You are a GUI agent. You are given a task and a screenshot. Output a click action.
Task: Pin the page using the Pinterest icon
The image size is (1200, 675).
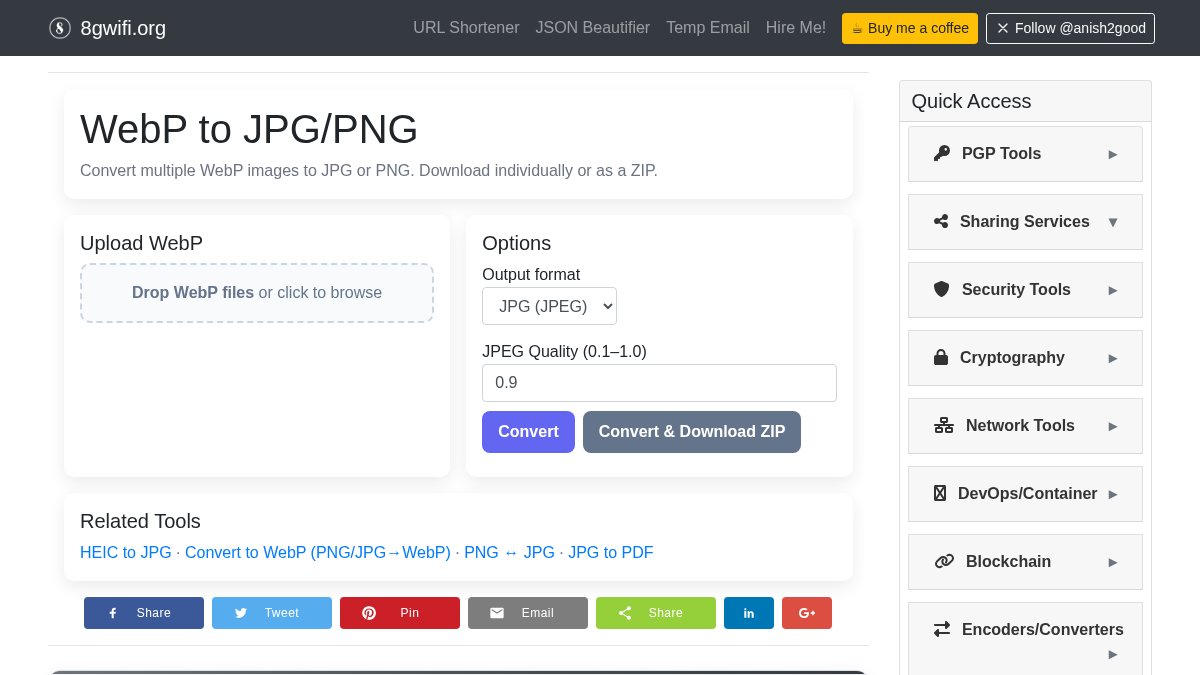click(x=369, y=613)
